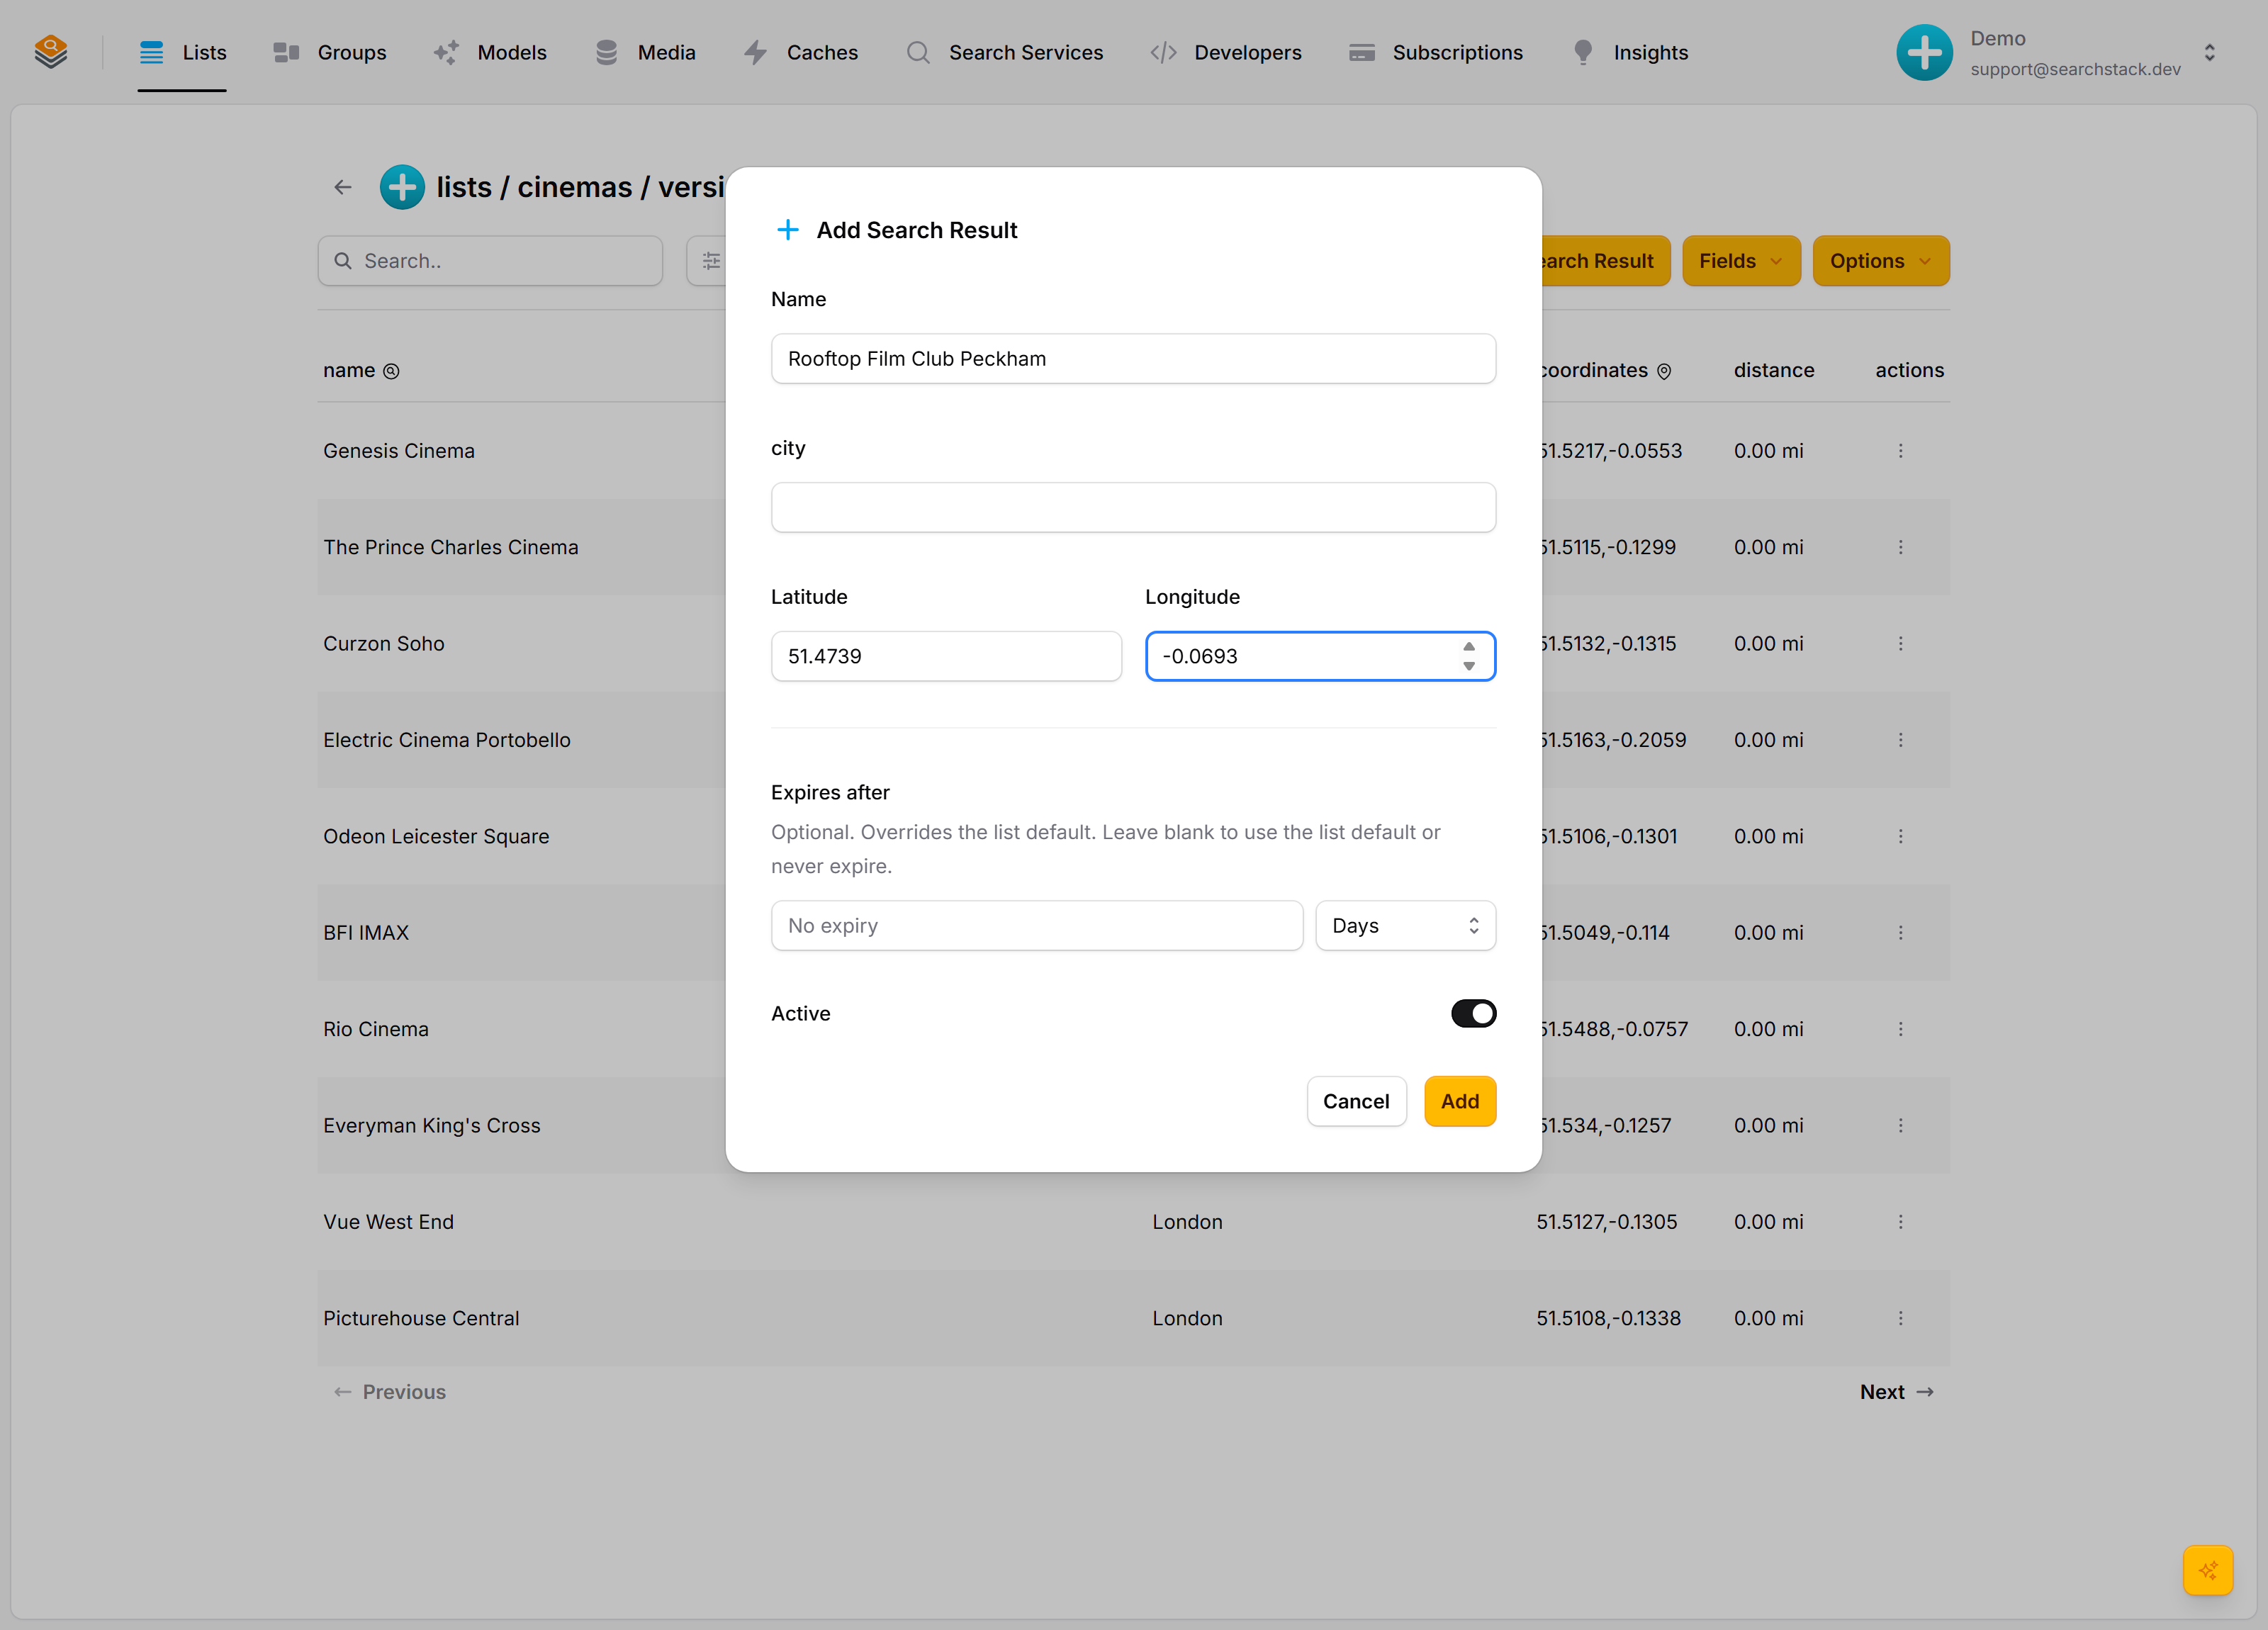The width and height of the screenshot is (2268, 1630).
Task: Open the Options dropdown
Action: click(1880, 261)
